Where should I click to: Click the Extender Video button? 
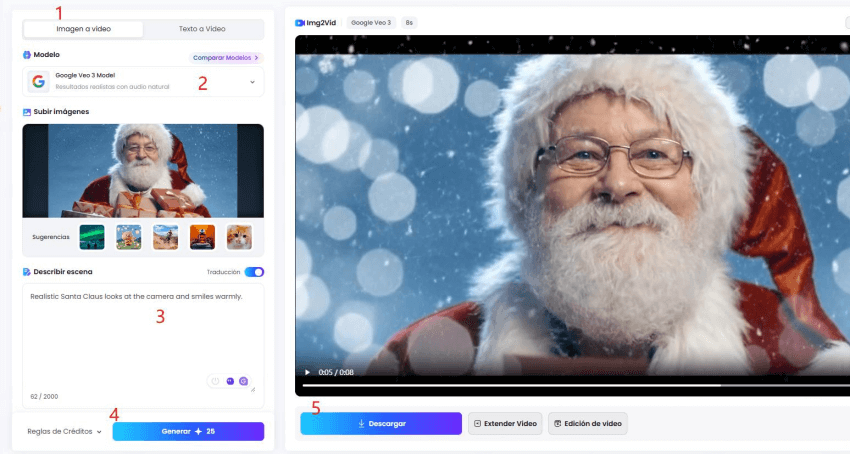(505, 424)
